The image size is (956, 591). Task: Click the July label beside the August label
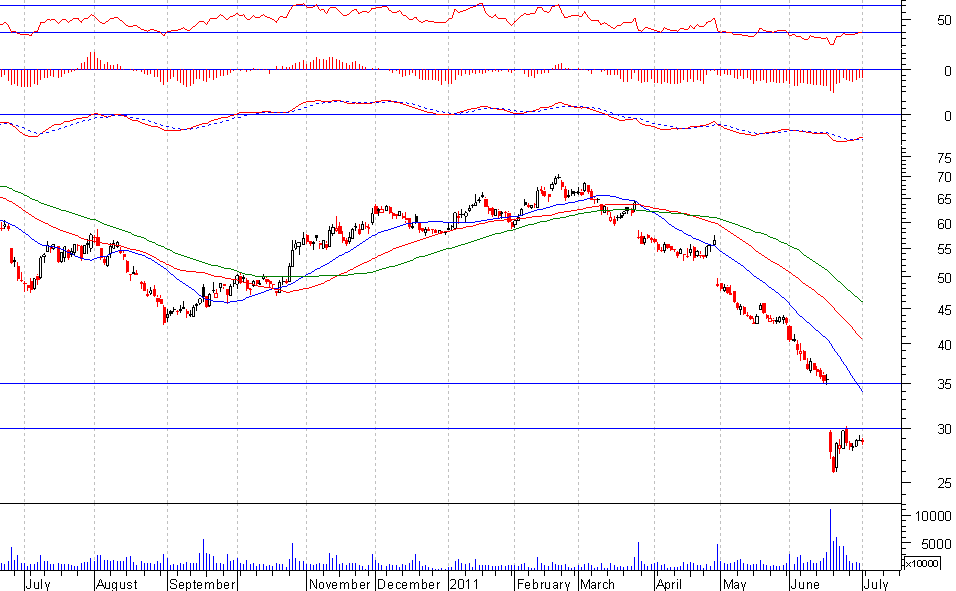[38, 584]
